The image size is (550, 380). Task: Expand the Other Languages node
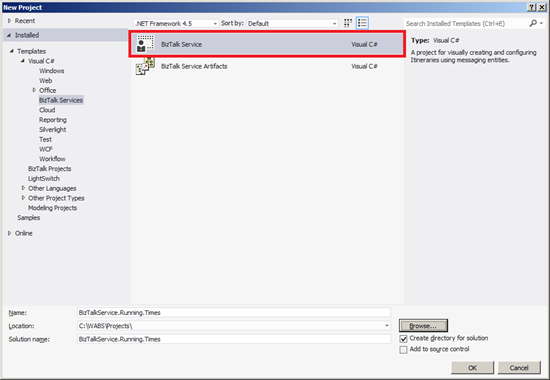(23, 188)
